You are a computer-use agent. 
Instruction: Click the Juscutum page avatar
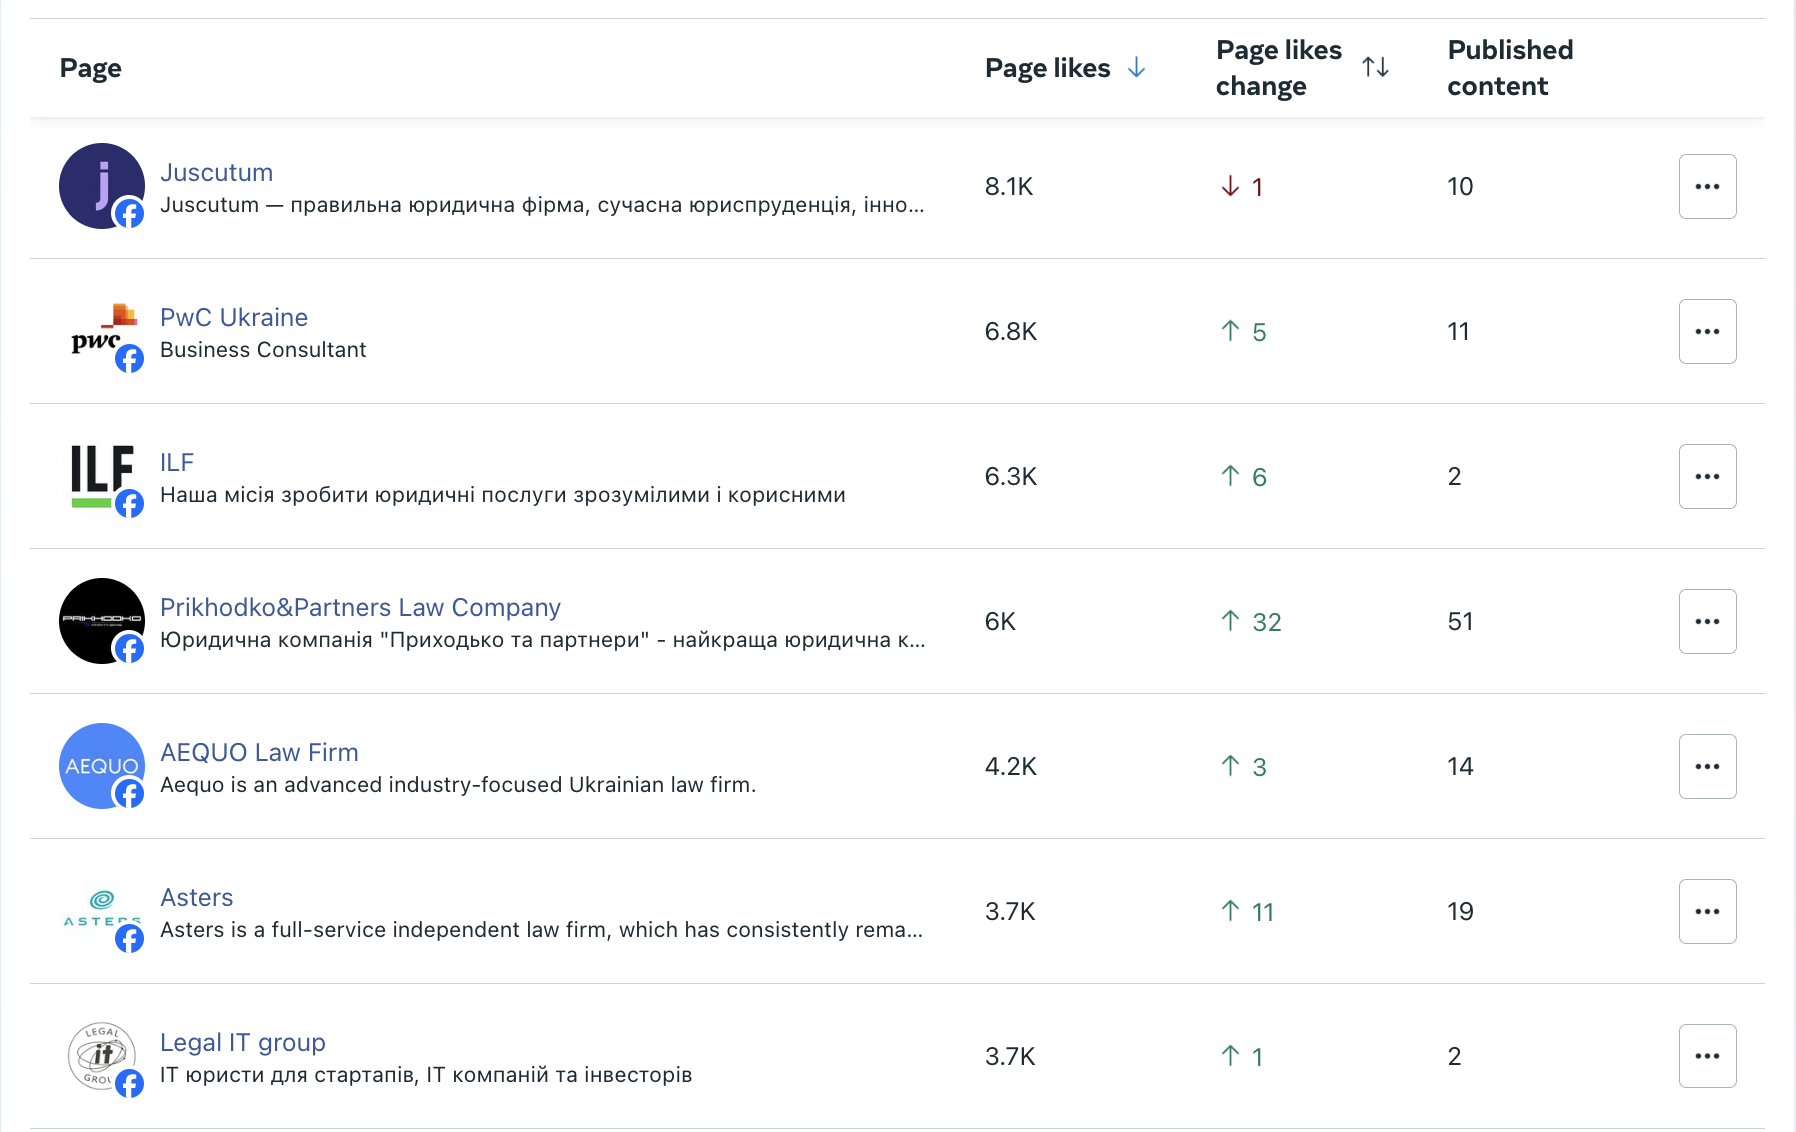tap(102, 186)
